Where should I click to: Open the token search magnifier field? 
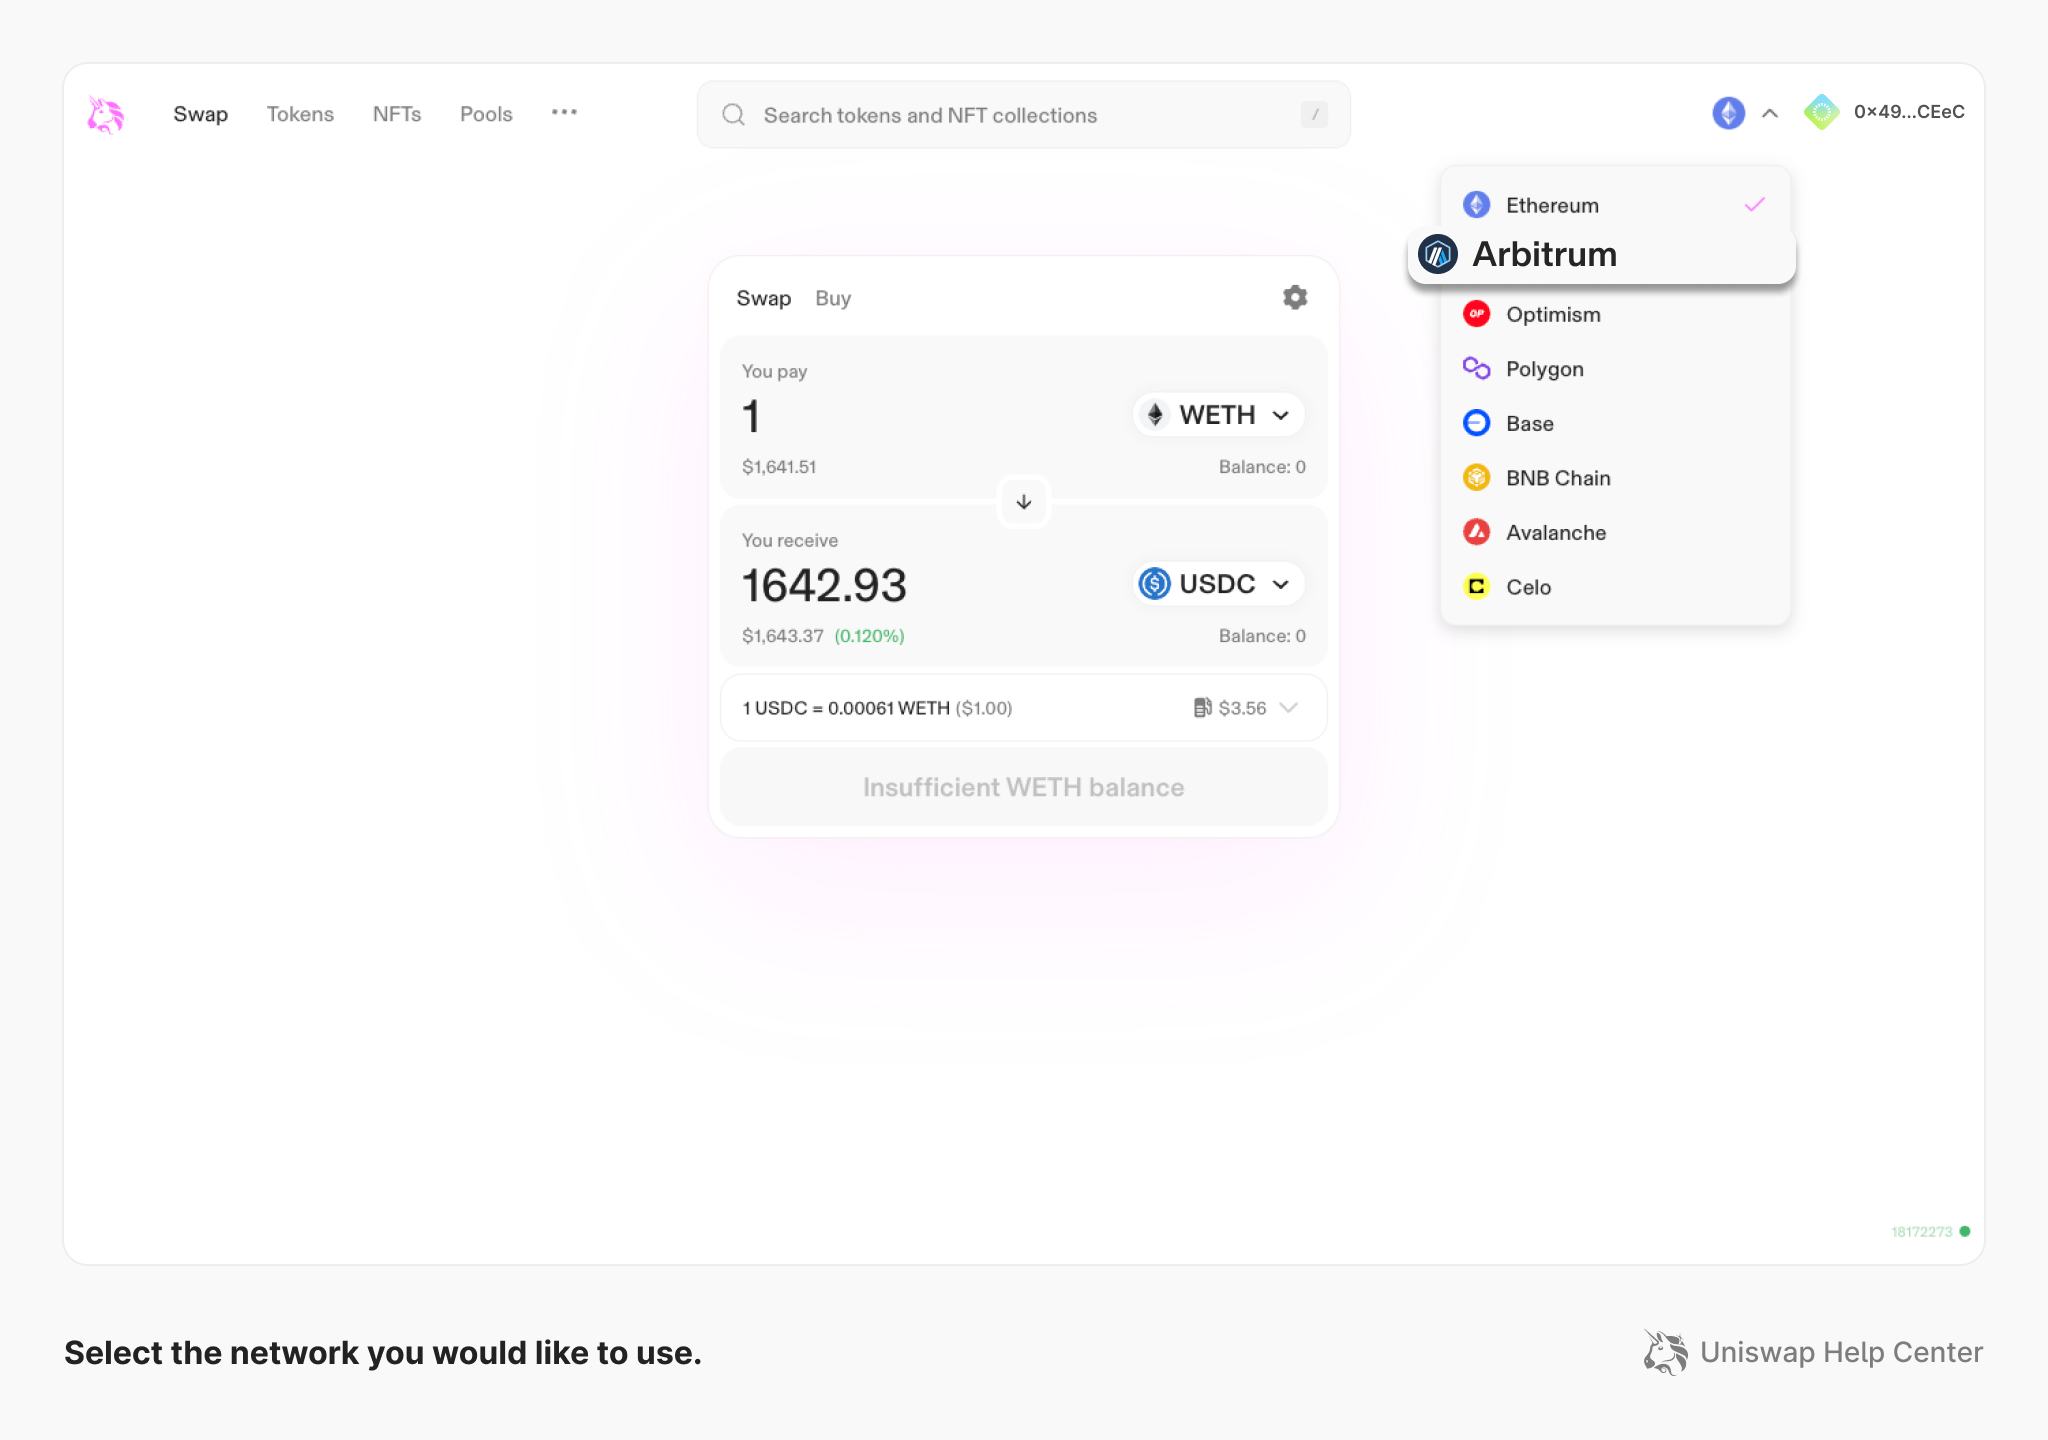click(x=733, y=114)
